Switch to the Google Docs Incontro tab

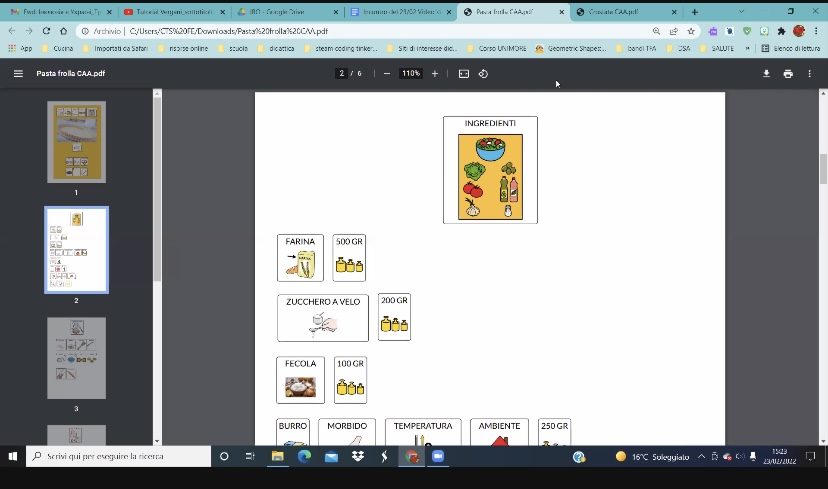[x=400, y=12]
